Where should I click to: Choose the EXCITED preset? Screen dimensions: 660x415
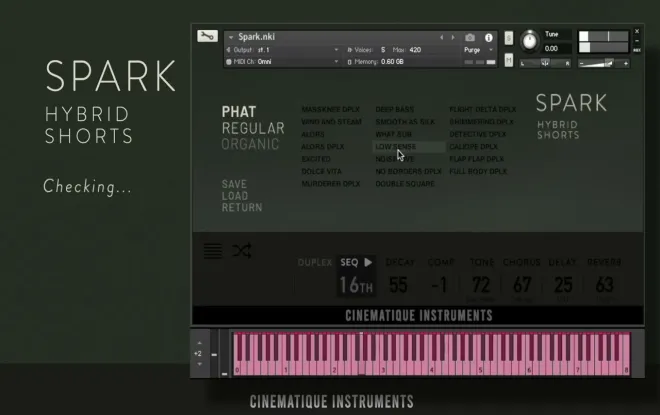pos(316,159)
